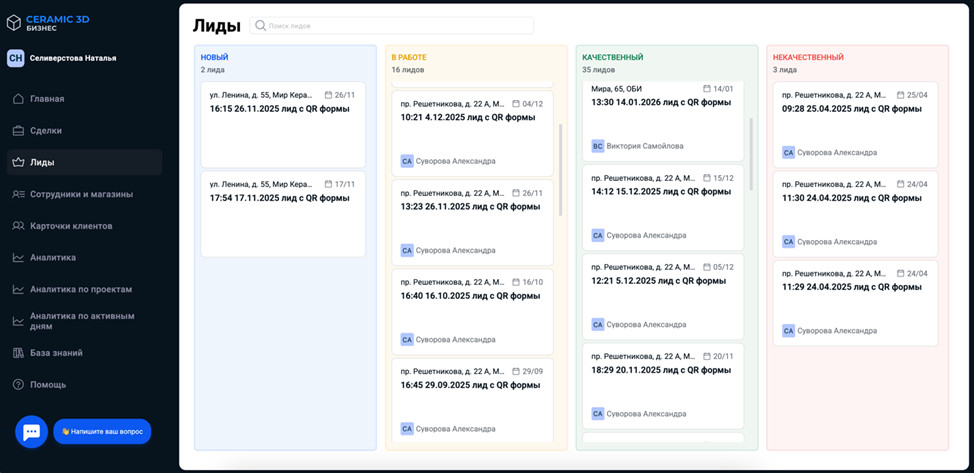Screen dimensions: 974x473
Task: Open lead 09:28 25.04.2025 лид с QR формы
Action: tap(855, 125)
